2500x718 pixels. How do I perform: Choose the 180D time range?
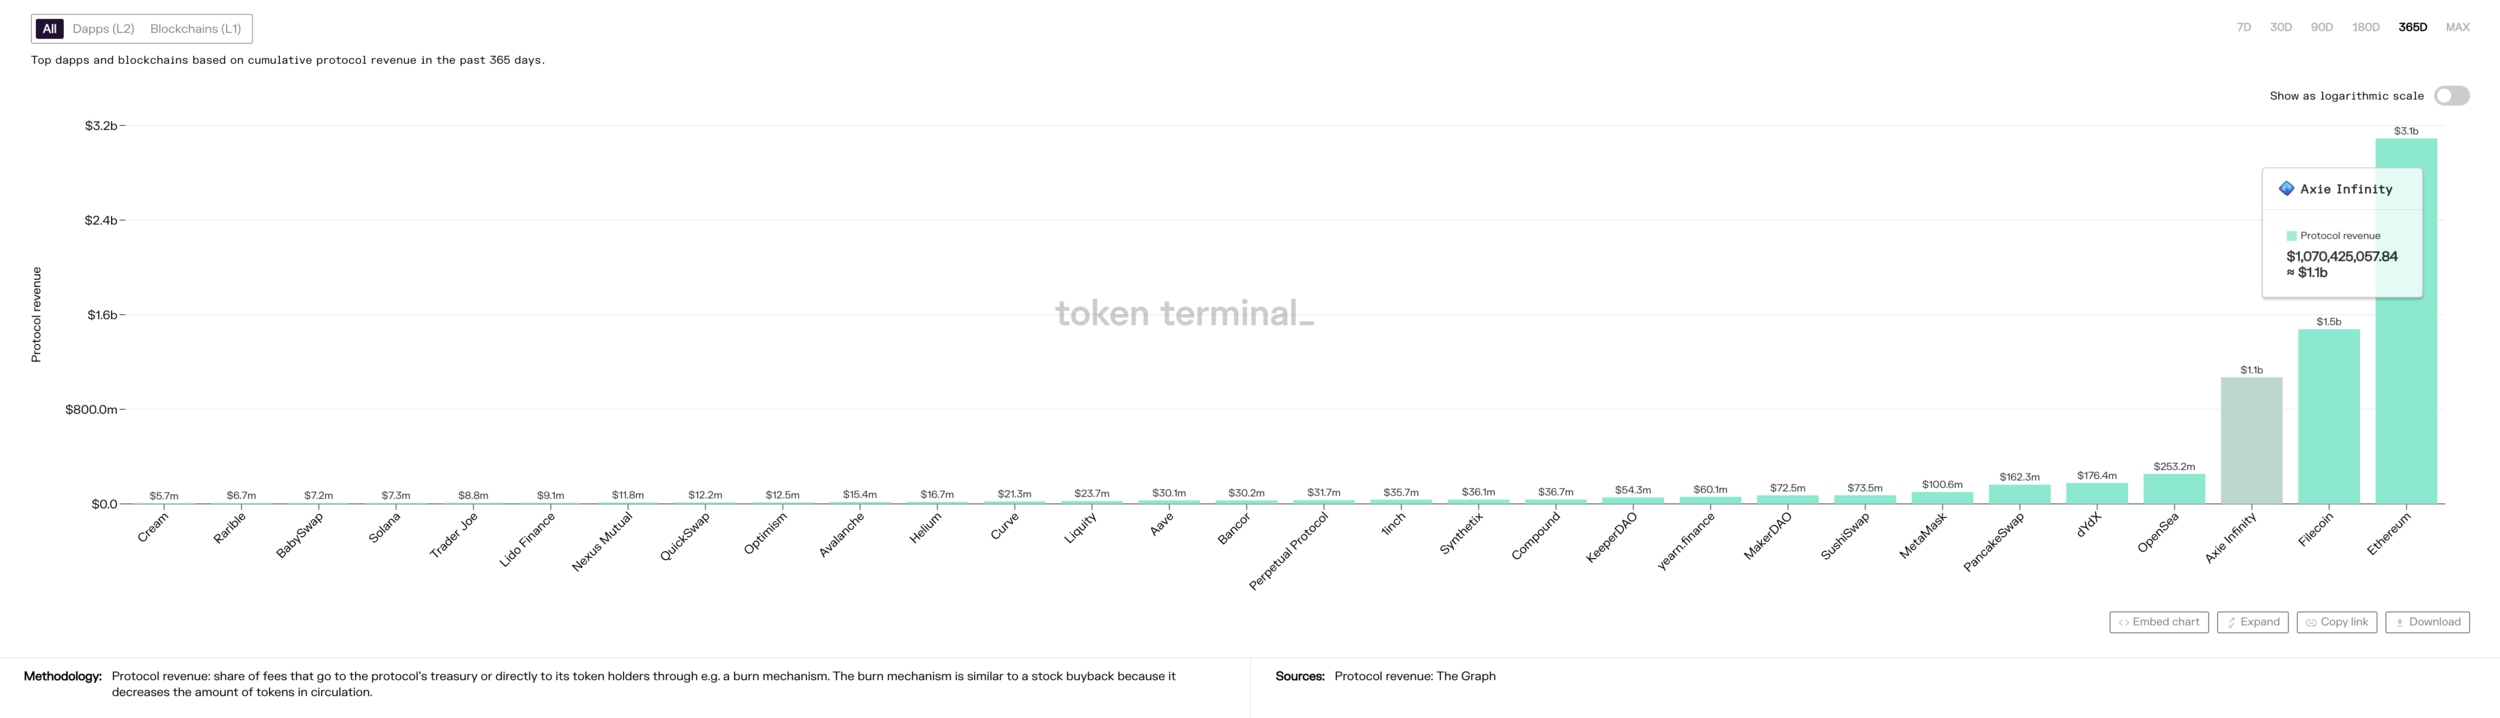[x=2366, y=27]
